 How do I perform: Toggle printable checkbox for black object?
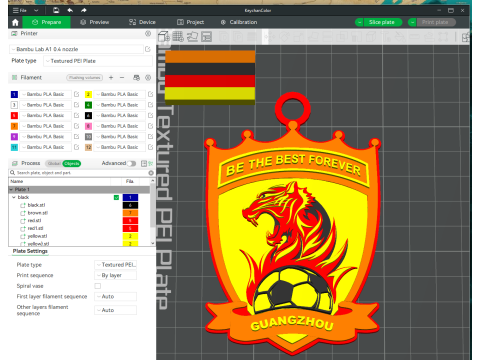click(116, 197)
